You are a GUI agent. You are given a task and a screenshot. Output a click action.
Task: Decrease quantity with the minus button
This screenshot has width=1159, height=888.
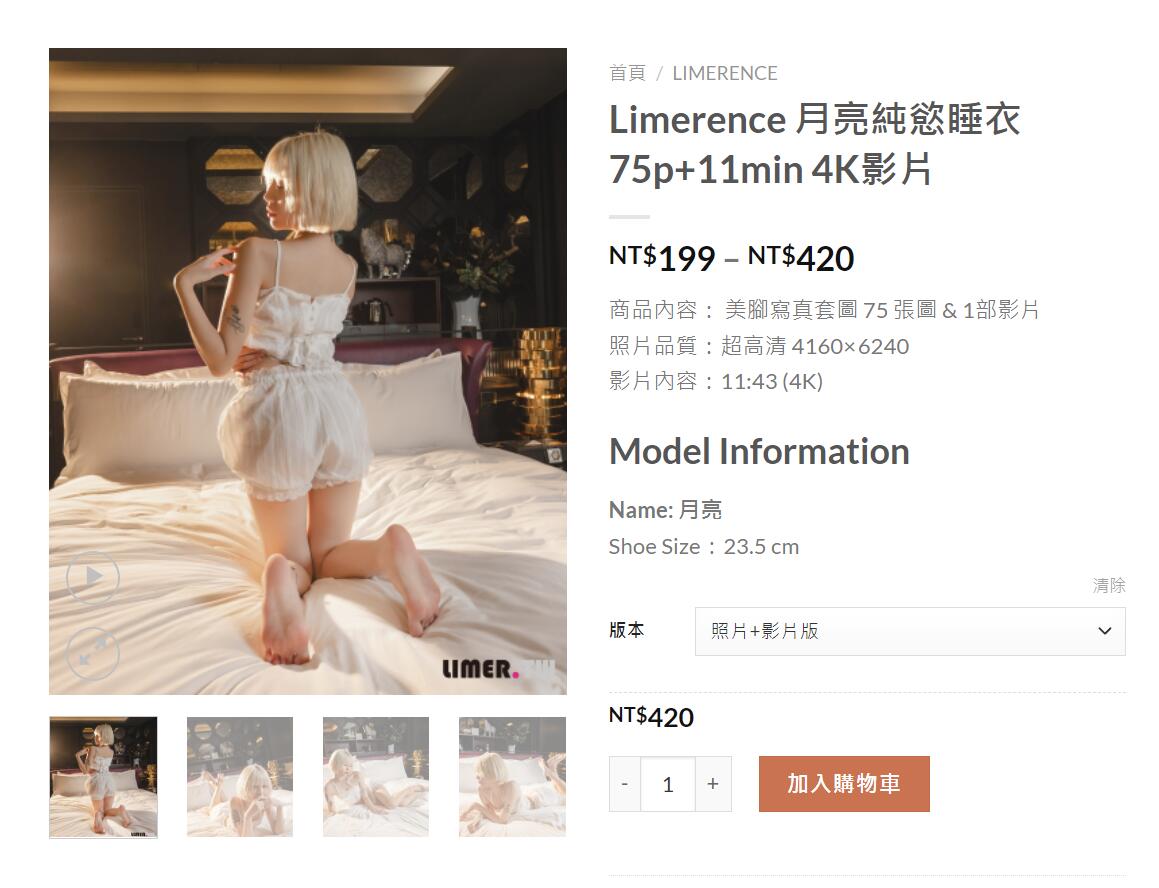pos(625,784)
